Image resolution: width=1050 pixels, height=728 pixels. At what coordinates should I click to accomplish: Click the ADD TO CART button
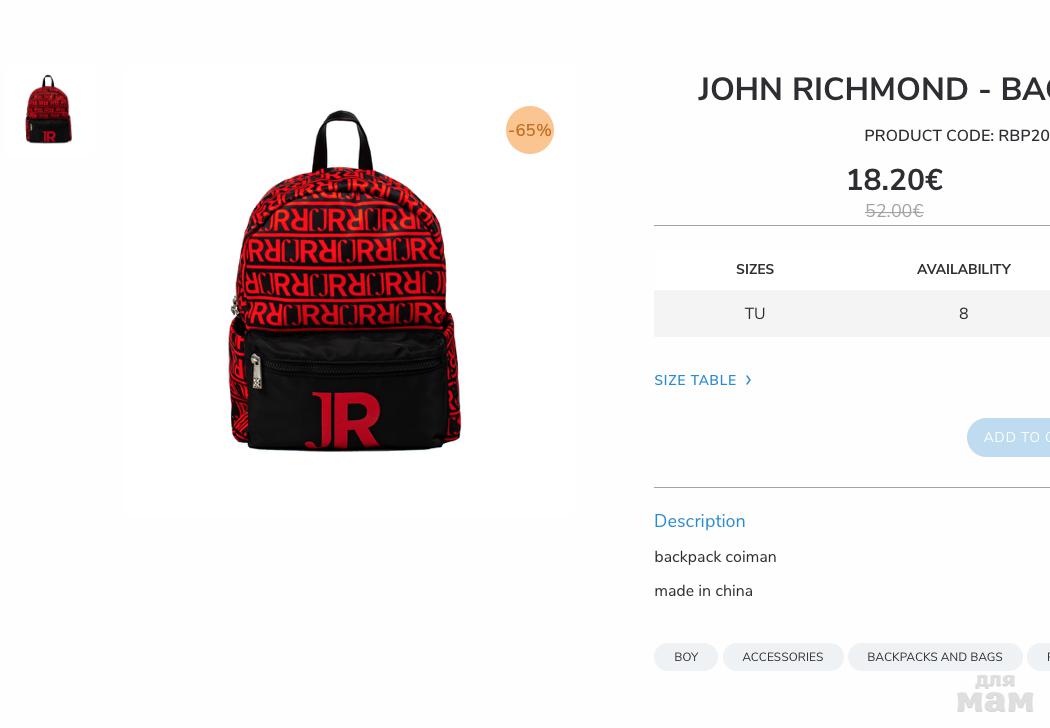pos(1008,437)
